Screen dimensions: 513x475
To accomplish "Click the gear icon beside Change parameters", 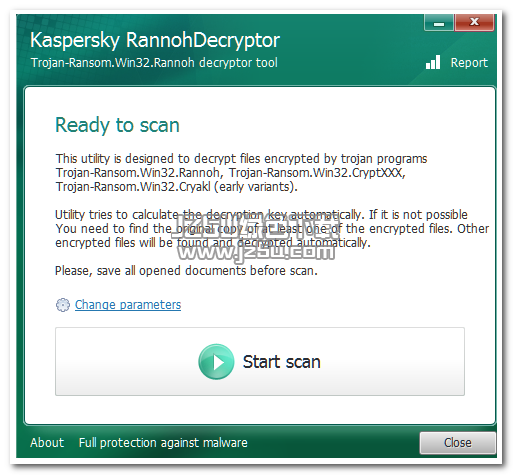I will click(63, 305).
